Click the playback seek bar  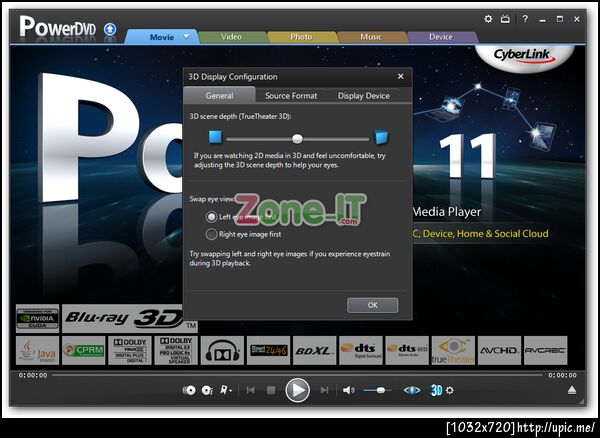tap(297, 375)
